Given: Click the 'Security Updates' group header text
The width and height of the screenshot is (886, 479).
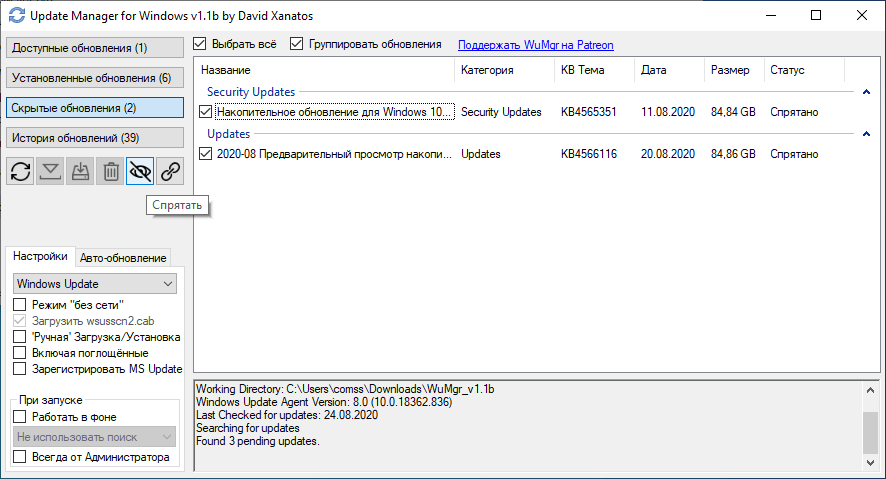Looking at the screenshot, I should point(251,92).
